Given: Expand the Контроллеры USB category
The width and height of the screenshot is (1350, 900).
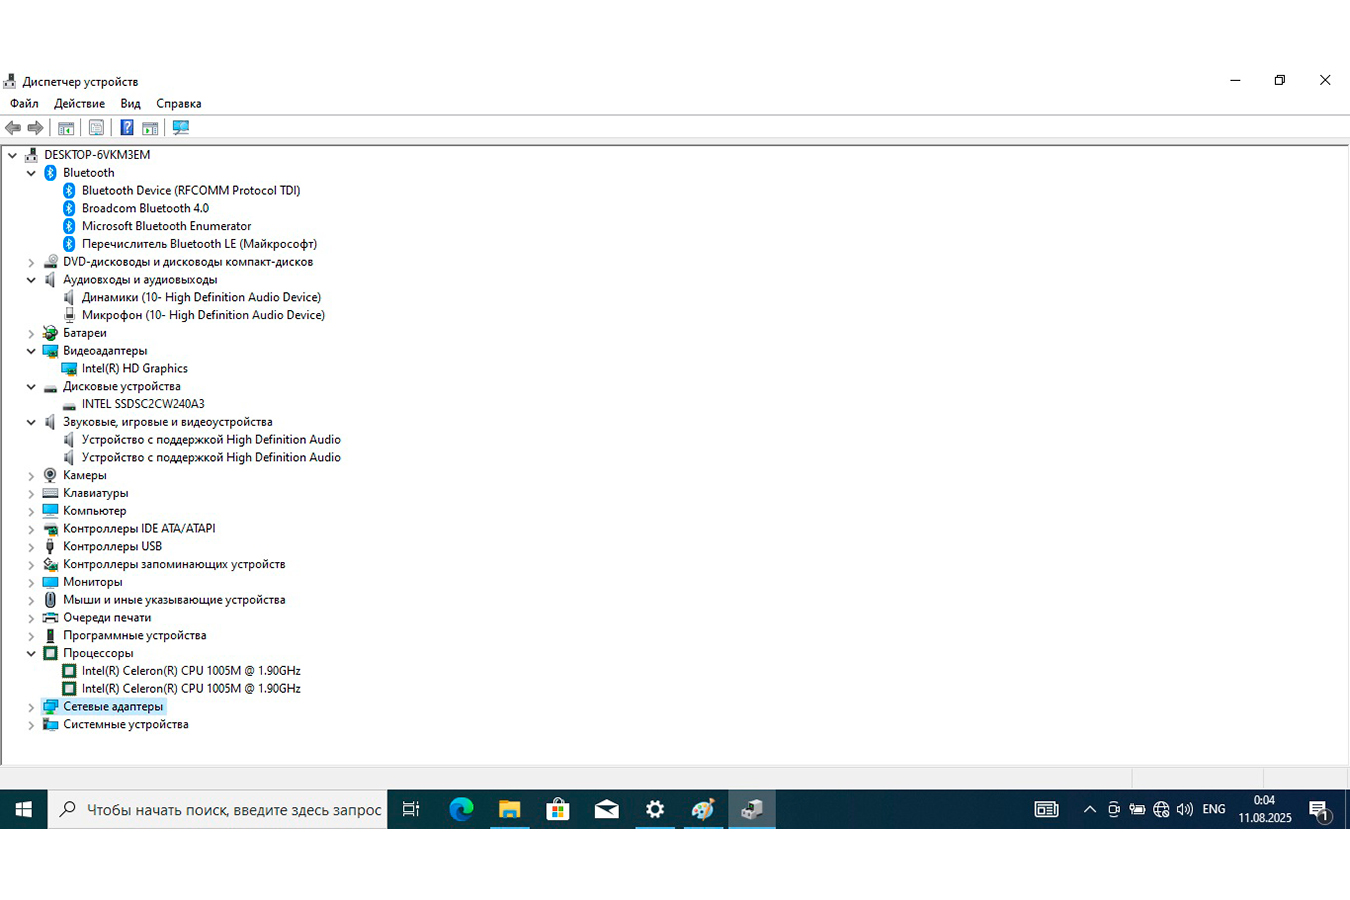Looking at the screenshot, I should coord(31,547).
